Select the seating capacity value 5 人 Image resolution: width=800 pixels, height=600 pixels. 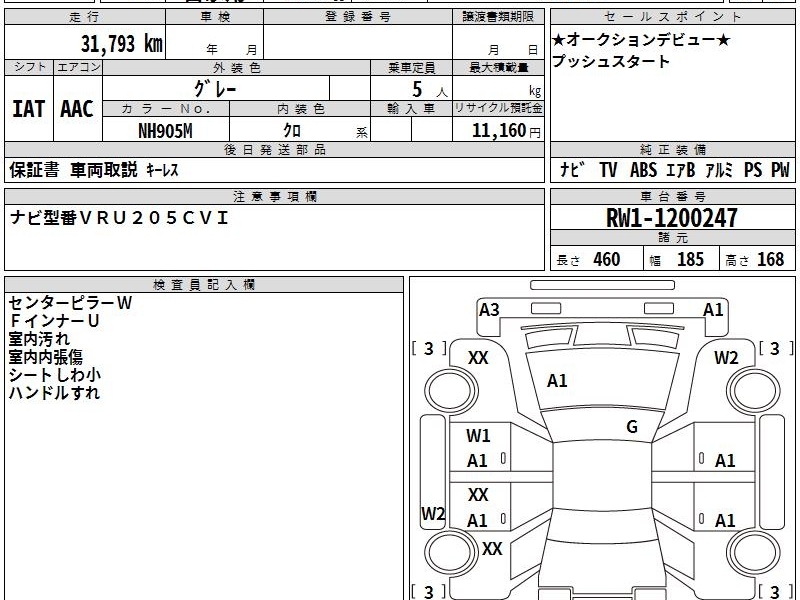(x=430, y=90)
